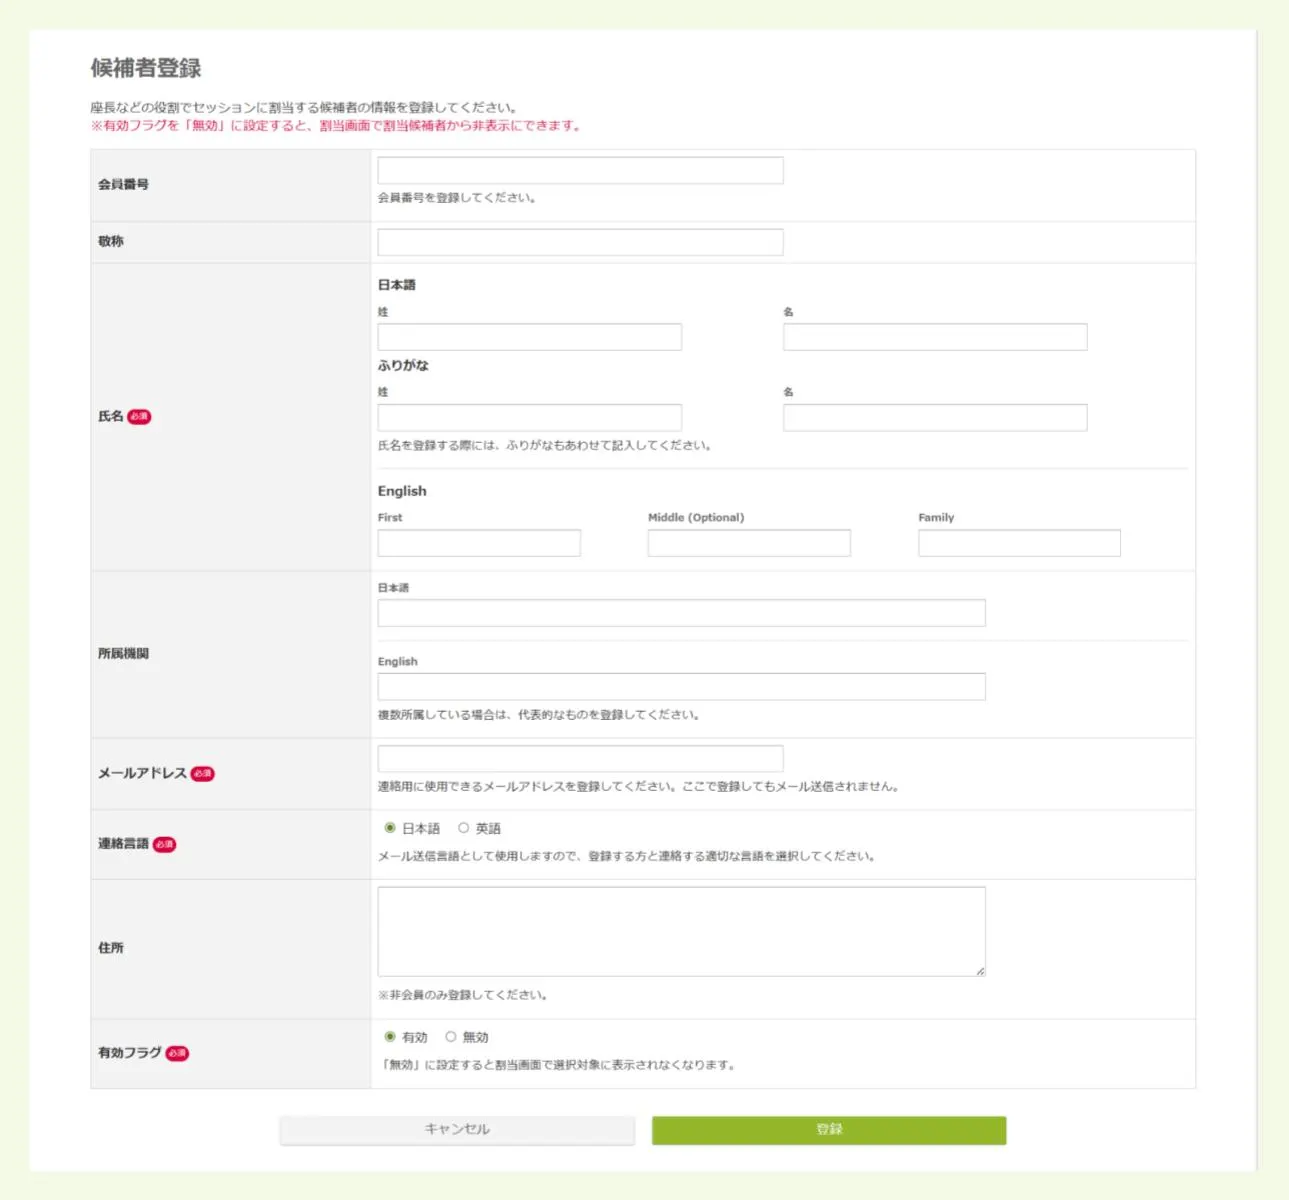1289x1200 pixels.
Task: Click the 会員番号 input field
Action: [580, 170]
